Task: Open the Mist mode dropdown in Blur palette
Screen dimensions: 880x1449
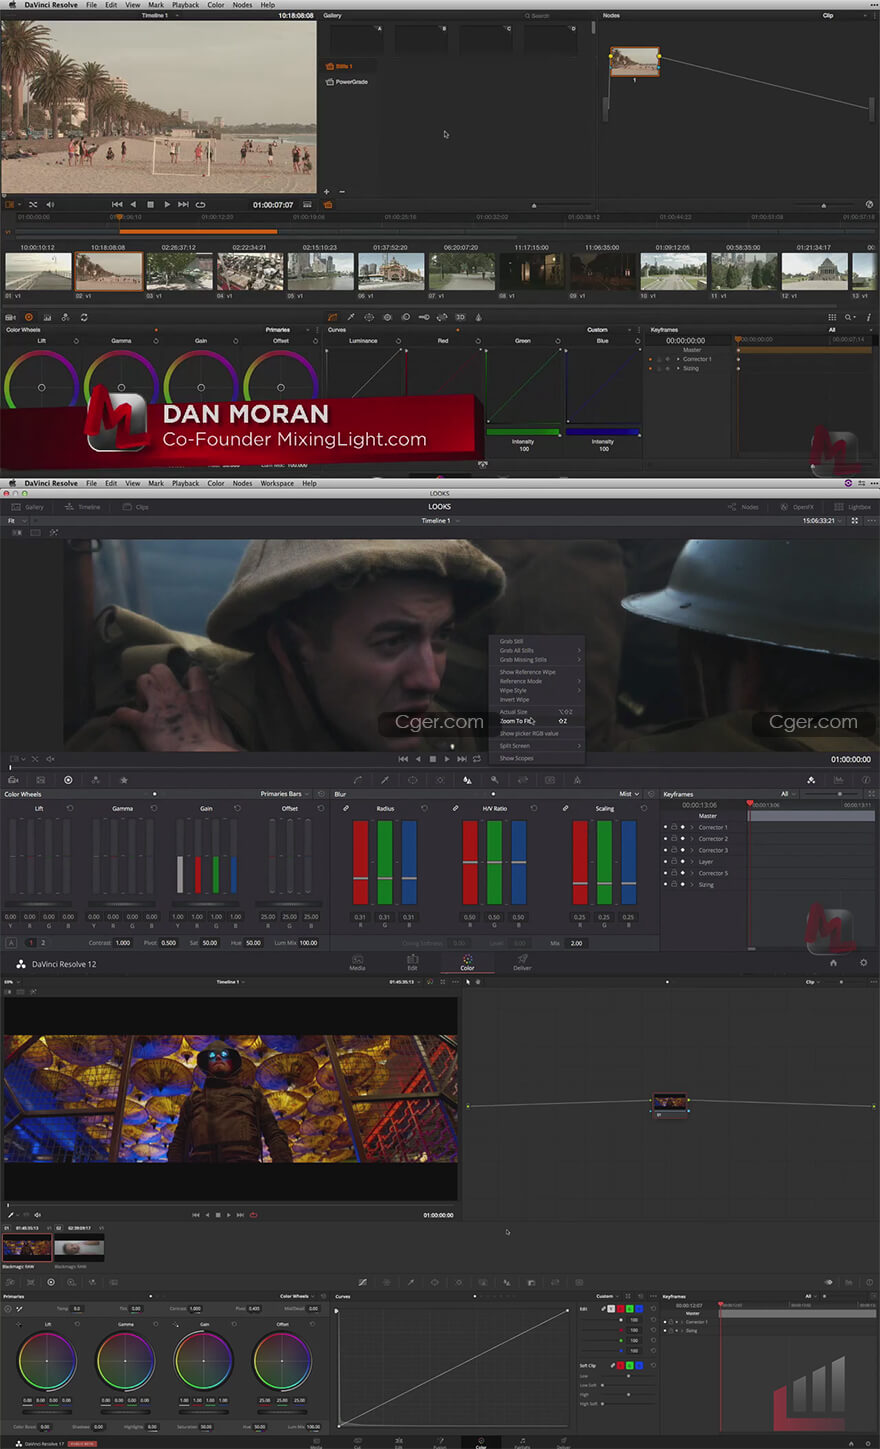Action: 629,794
